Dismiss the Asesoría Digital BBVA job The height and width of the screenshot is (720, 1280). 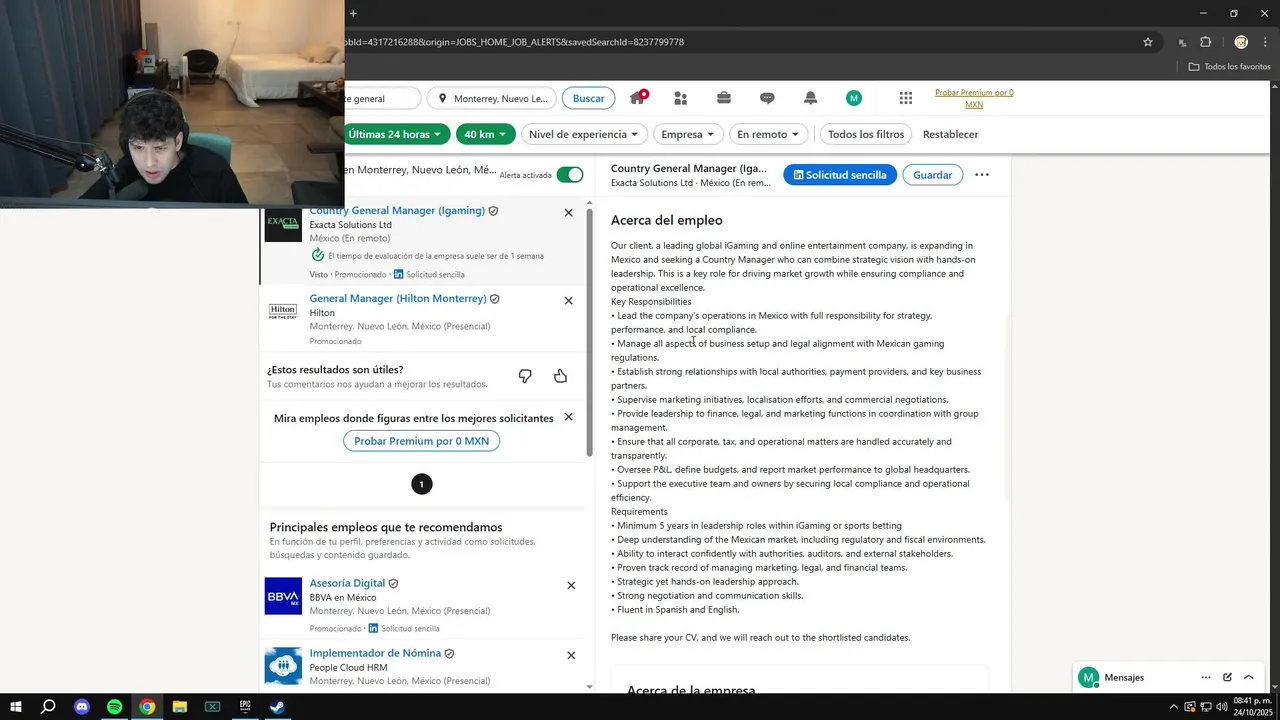[x=571, y=585]
